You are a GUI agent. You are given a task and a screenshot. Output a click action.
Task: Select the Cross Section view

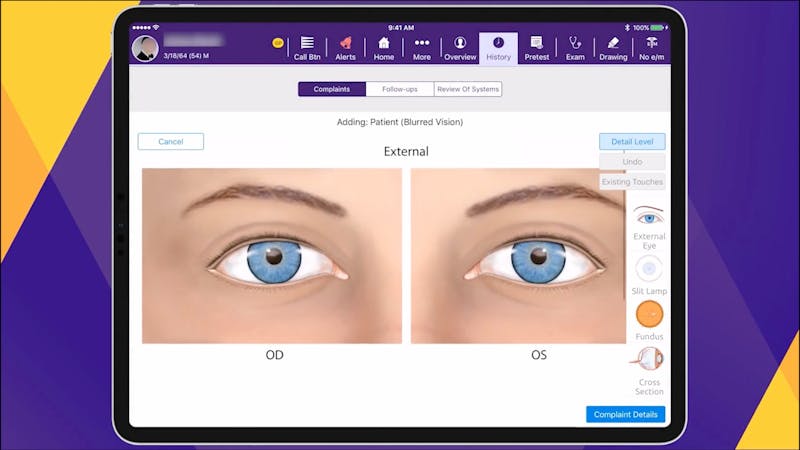(x=649, y=366)
